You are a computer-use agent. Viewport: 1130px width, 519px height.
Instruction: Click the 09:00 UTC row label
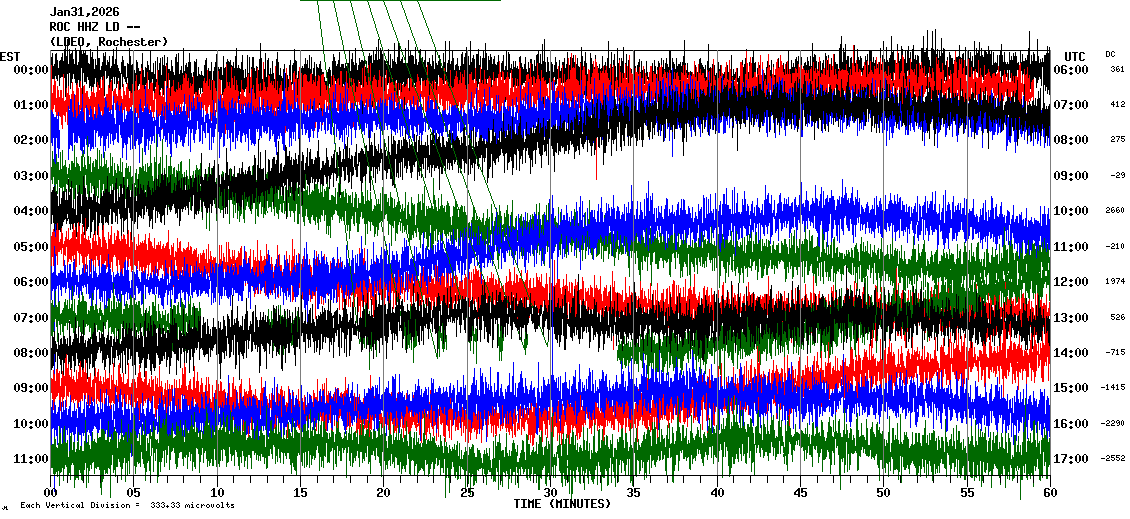pos(1070,176)
